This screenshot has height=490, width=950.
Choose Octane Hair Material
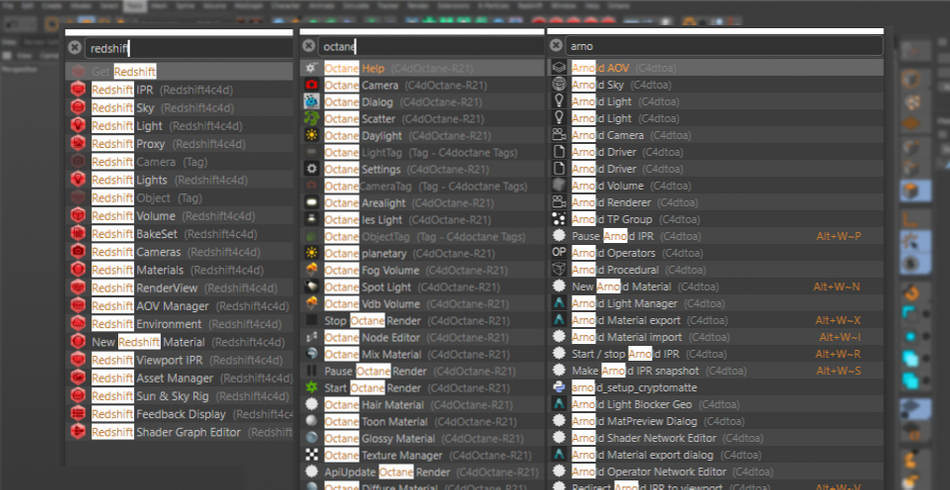point(422,405)
